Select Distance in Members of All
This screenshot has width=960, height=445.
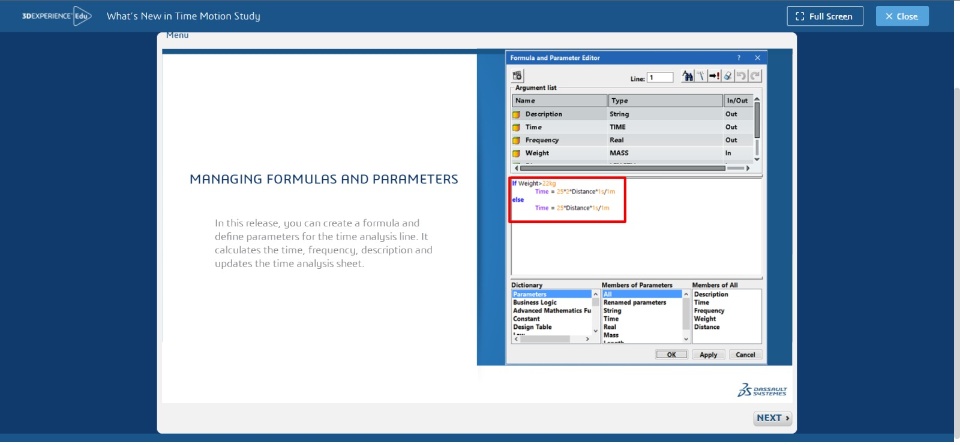707,327
